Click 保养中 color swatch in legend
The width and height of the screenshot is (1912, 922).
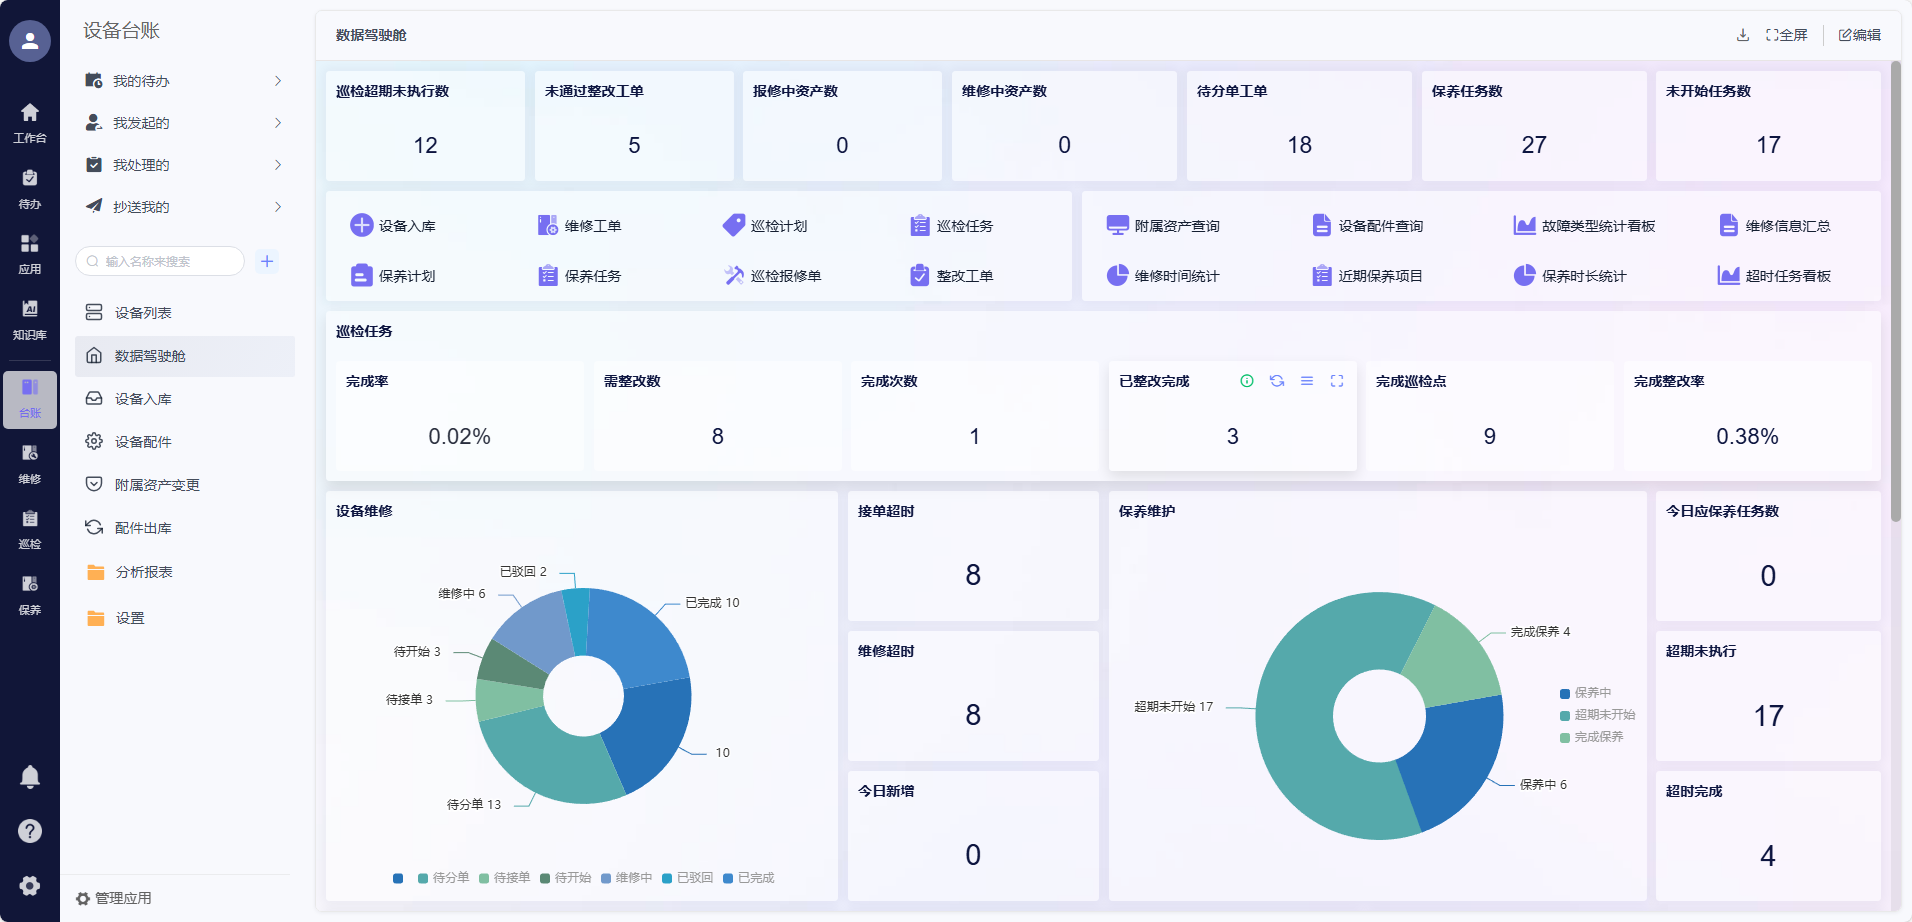click(x=1565, y=693)
